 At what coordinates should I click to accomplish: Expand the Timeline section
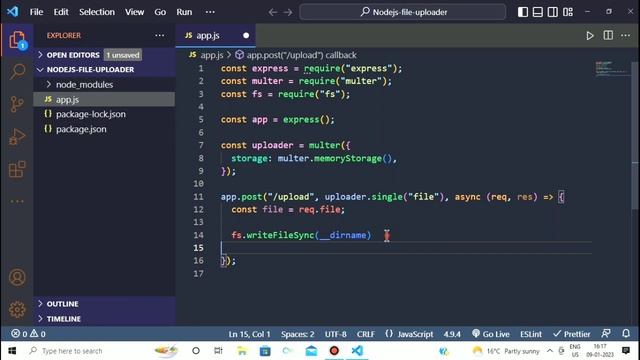104,319
